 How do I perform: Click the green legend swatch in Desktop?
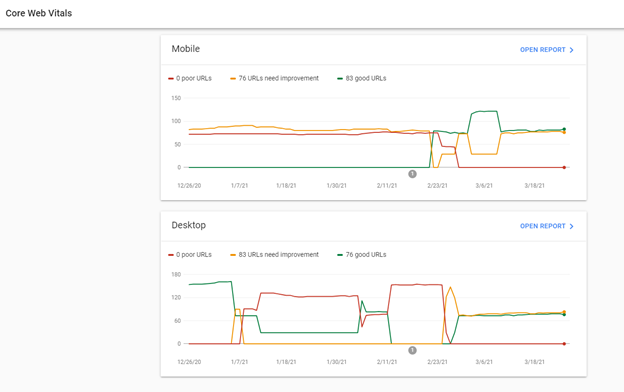pyautogui.click(x=340, y=255)
